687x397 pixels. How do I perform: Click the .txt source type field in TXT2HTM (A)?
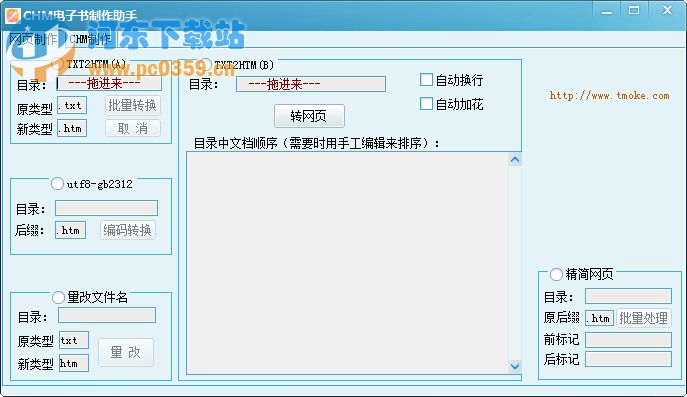[72, 106]
